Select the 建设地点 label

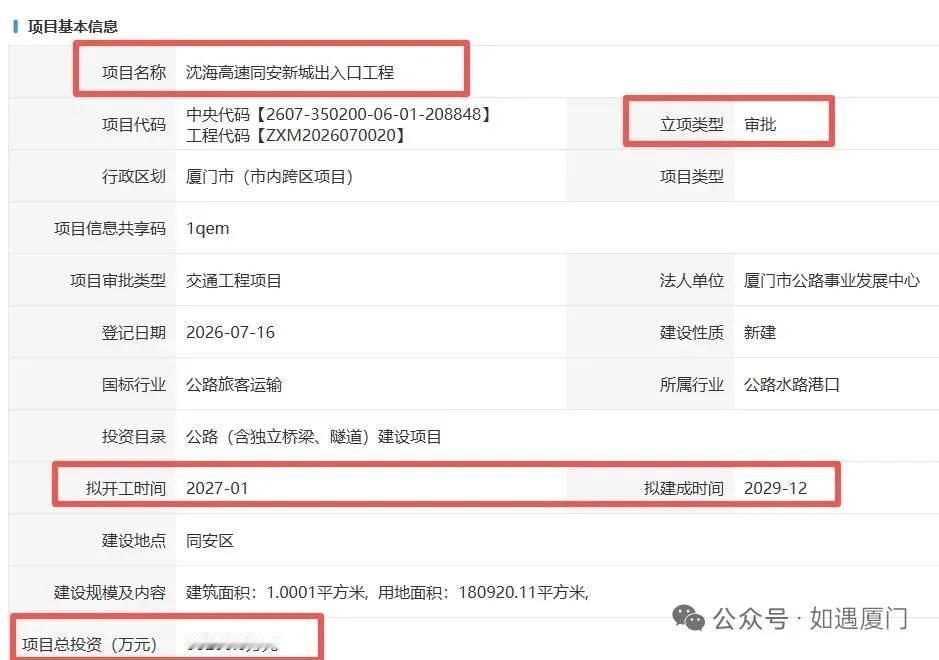pos(134,541)
